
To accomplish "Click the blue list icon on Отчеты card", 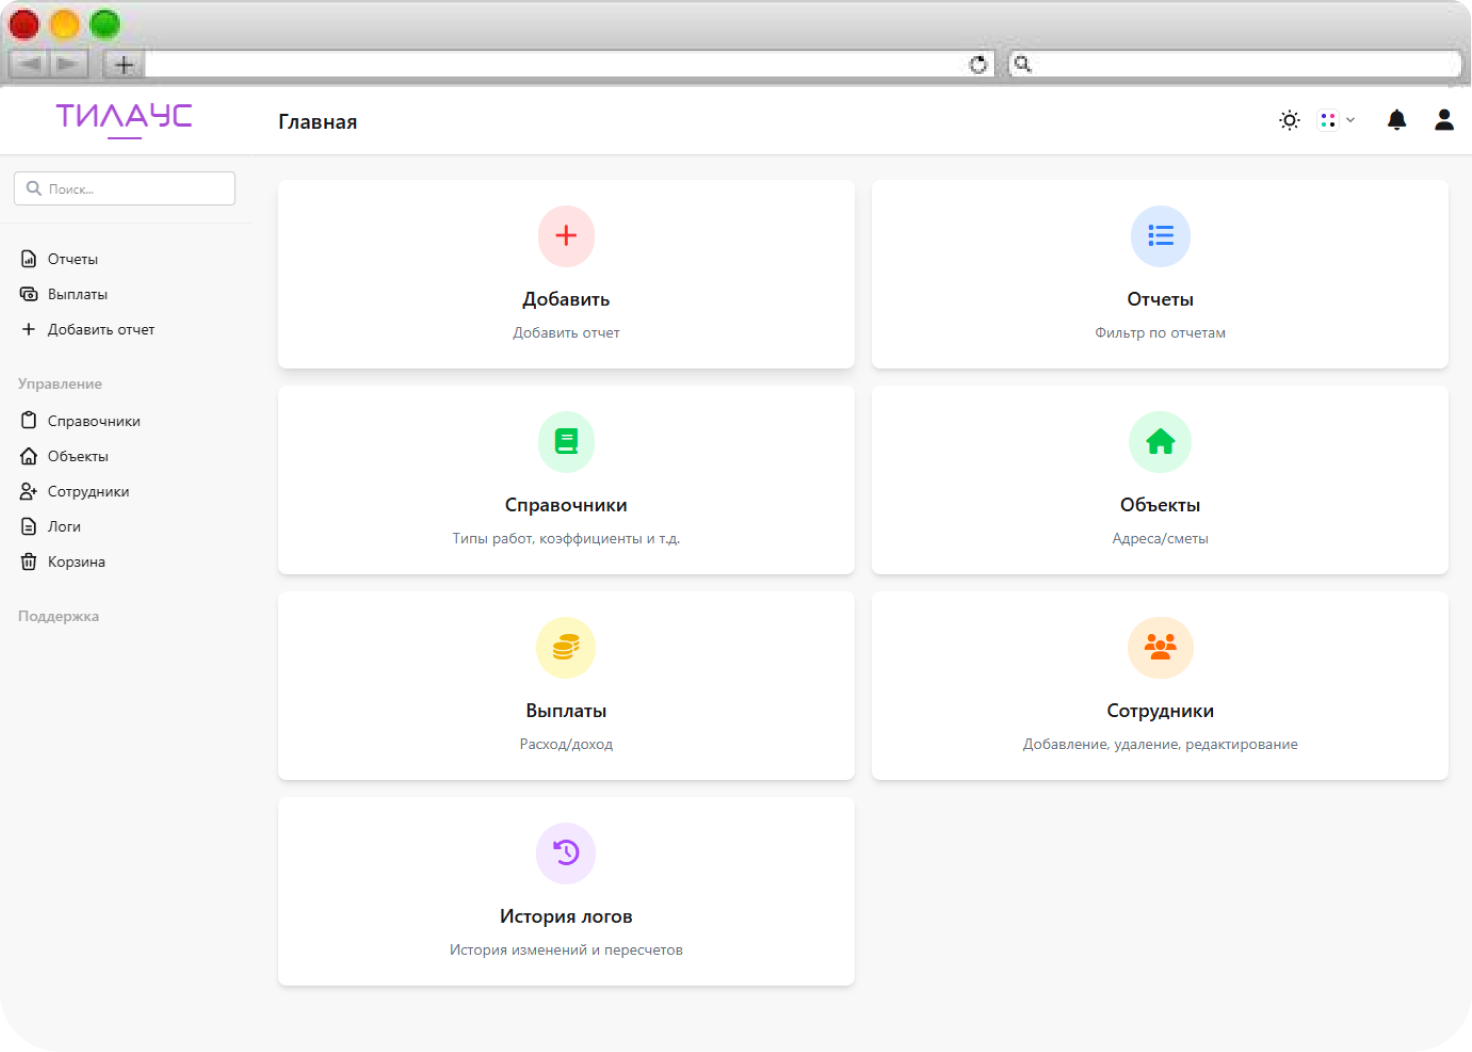I will coord(1160,236).
